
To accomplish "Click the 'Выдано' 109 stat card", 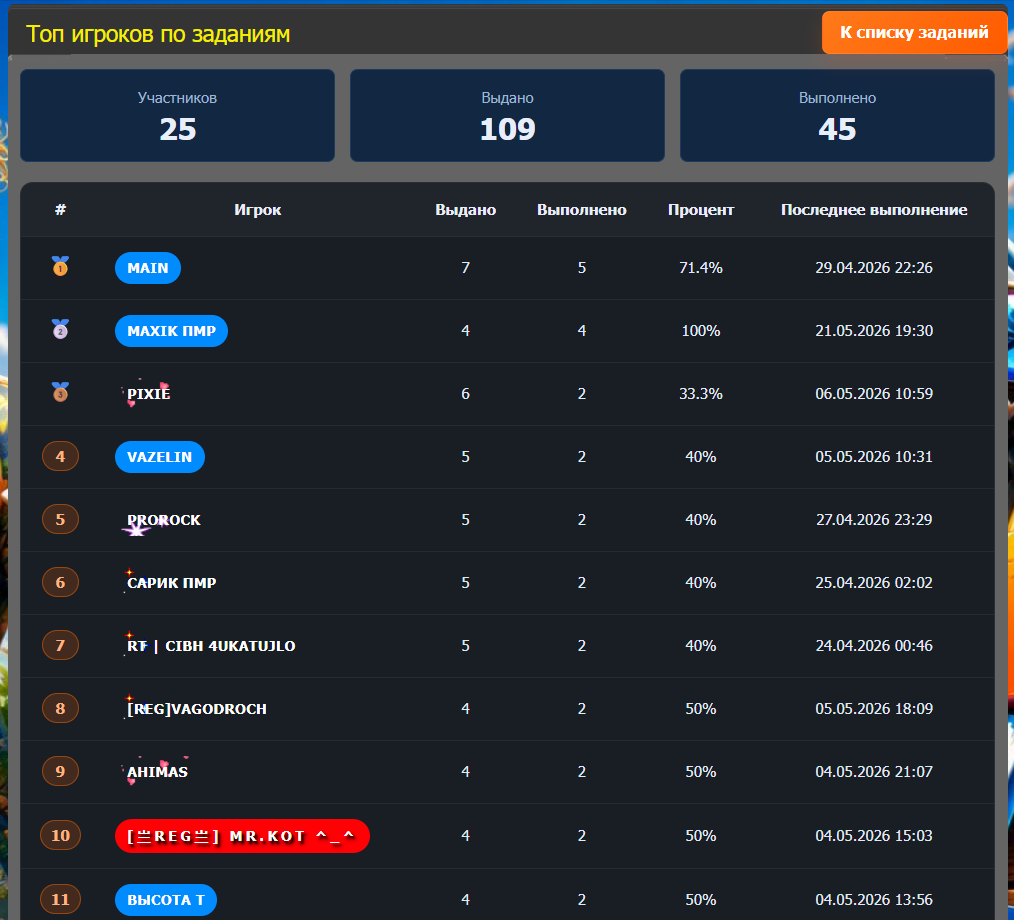I will point(507,115).
